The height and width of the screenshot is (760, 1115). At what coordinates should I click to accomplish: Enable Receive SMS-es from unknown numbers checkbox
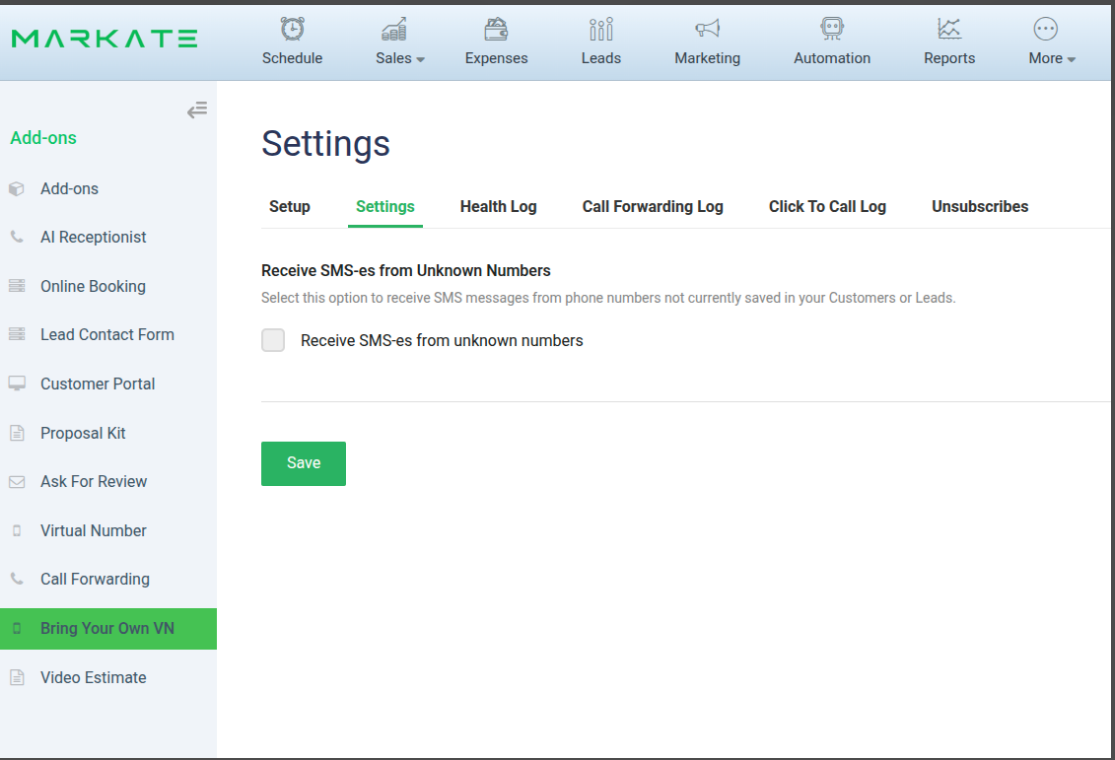(273, 340)
